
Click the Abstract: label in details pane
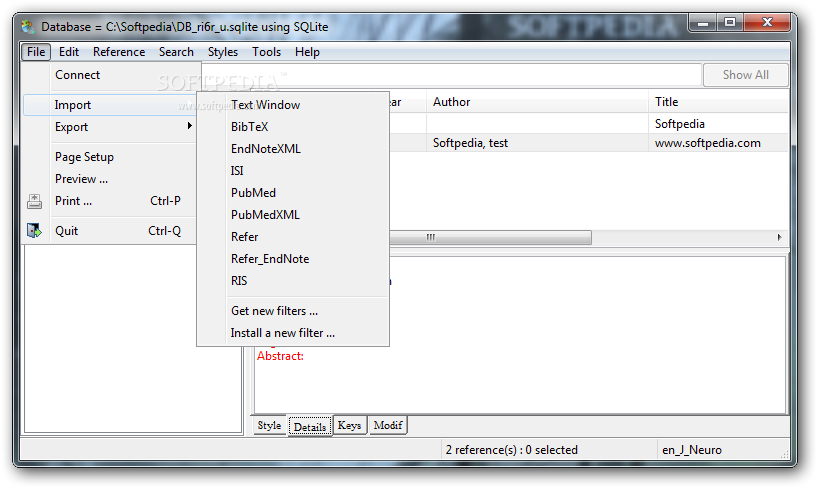(280, 356)
